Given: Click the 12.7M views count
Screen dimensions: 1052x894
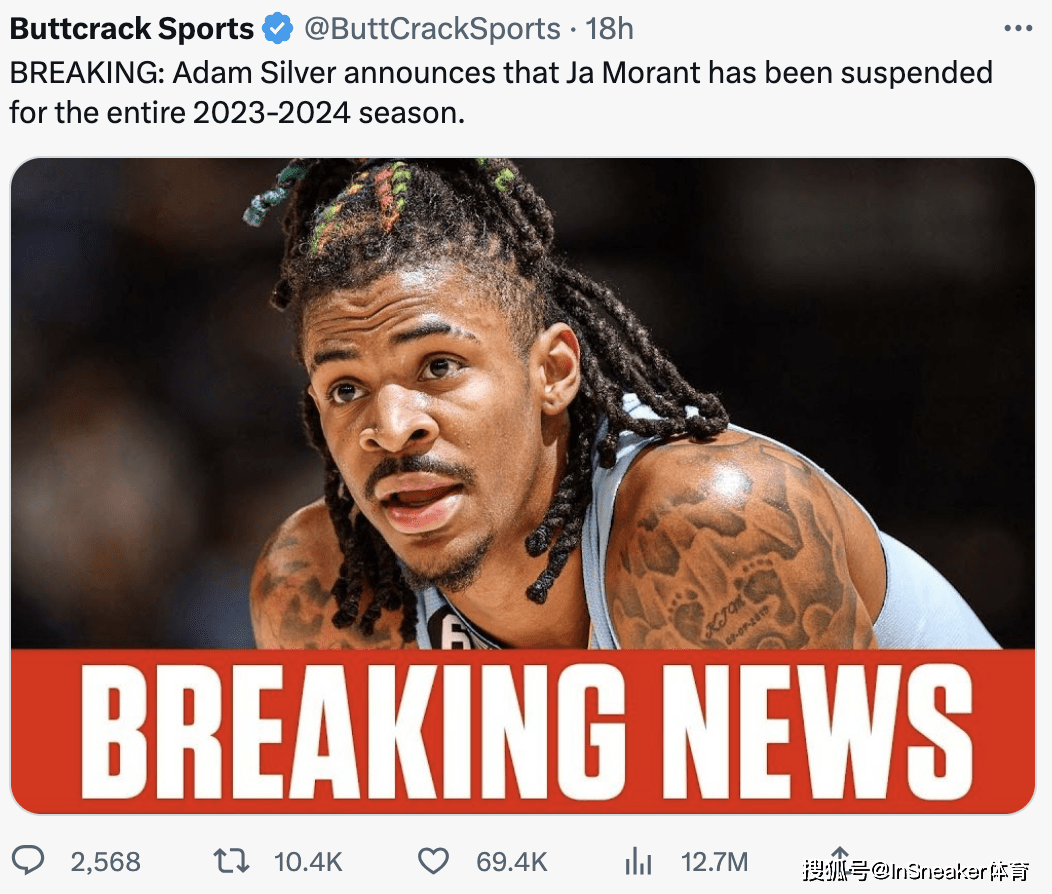Looking at the screenshot, I should pos(715,862).
